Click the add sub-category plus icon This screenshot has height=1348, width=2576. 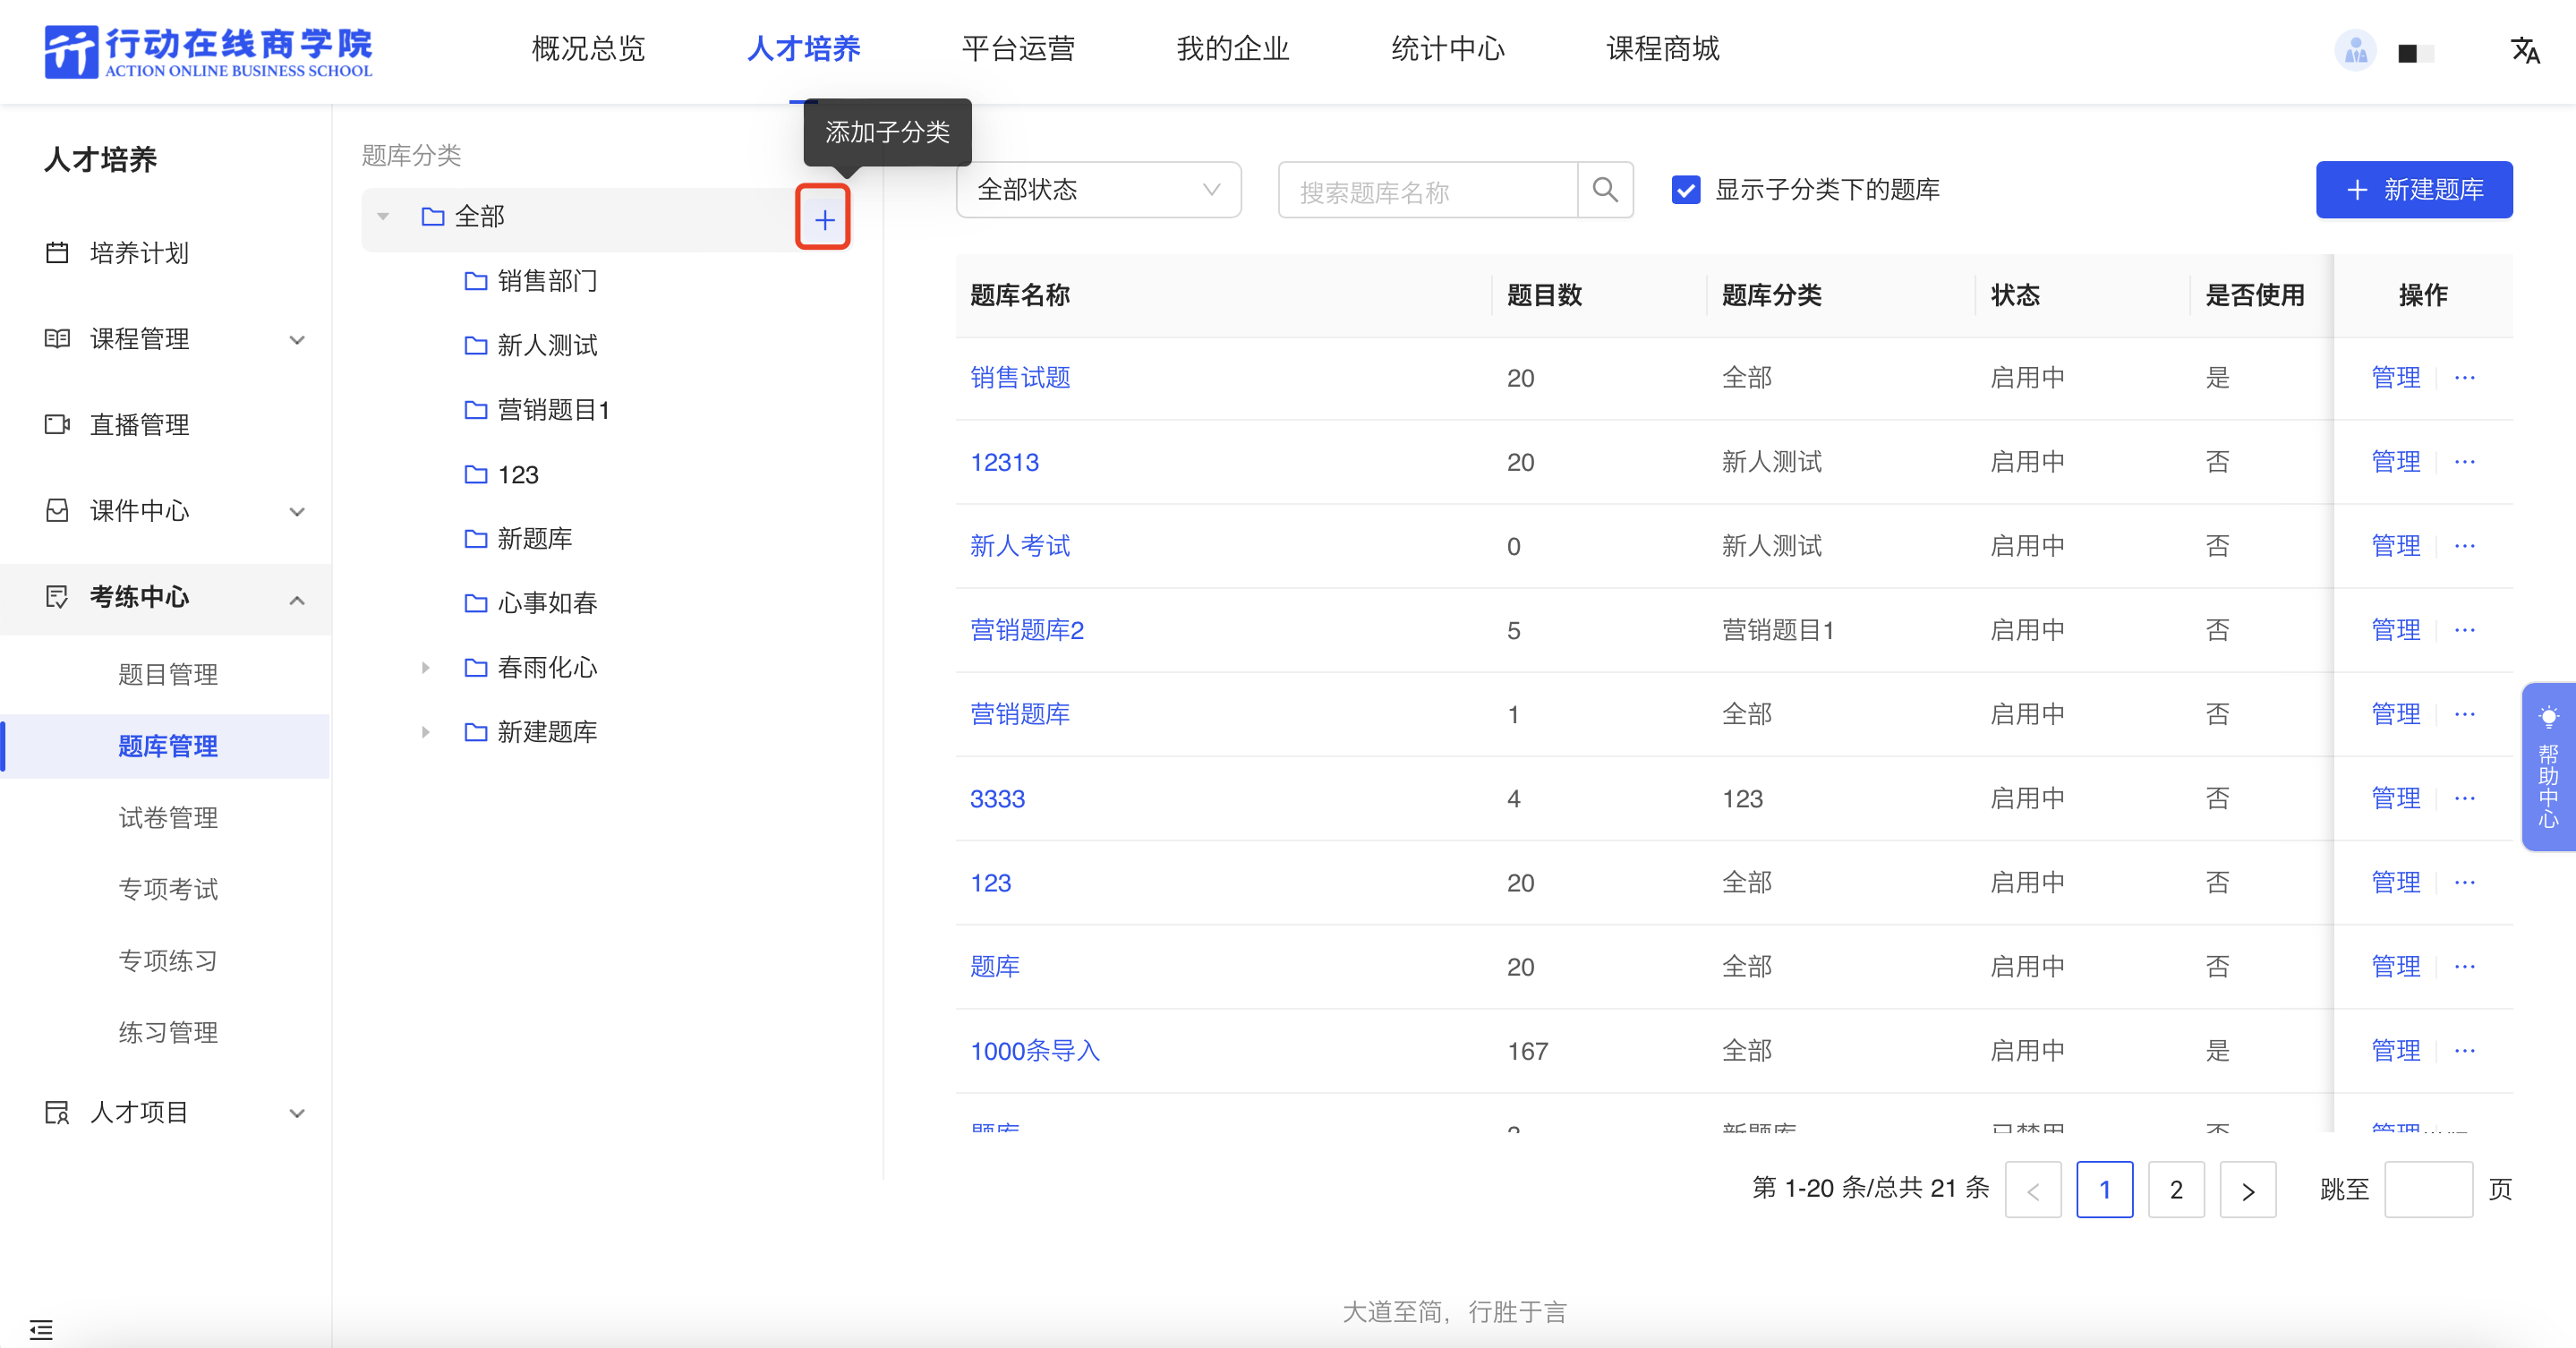point(823,218)
